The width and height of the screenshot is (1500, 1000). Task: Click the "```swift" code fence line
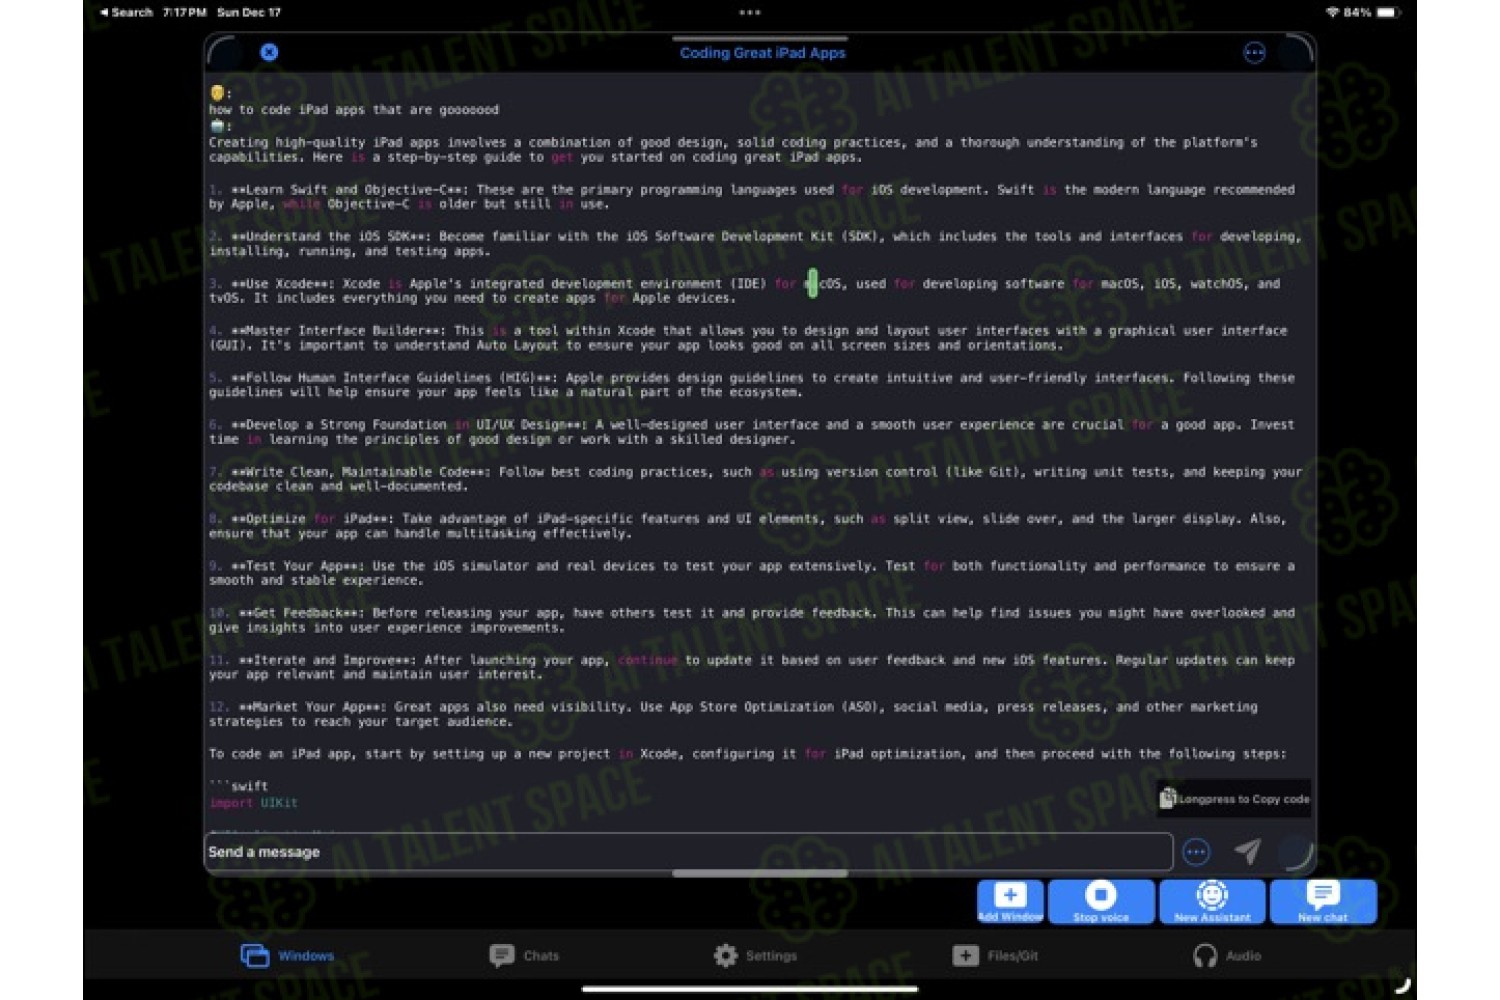pos(238,787)
